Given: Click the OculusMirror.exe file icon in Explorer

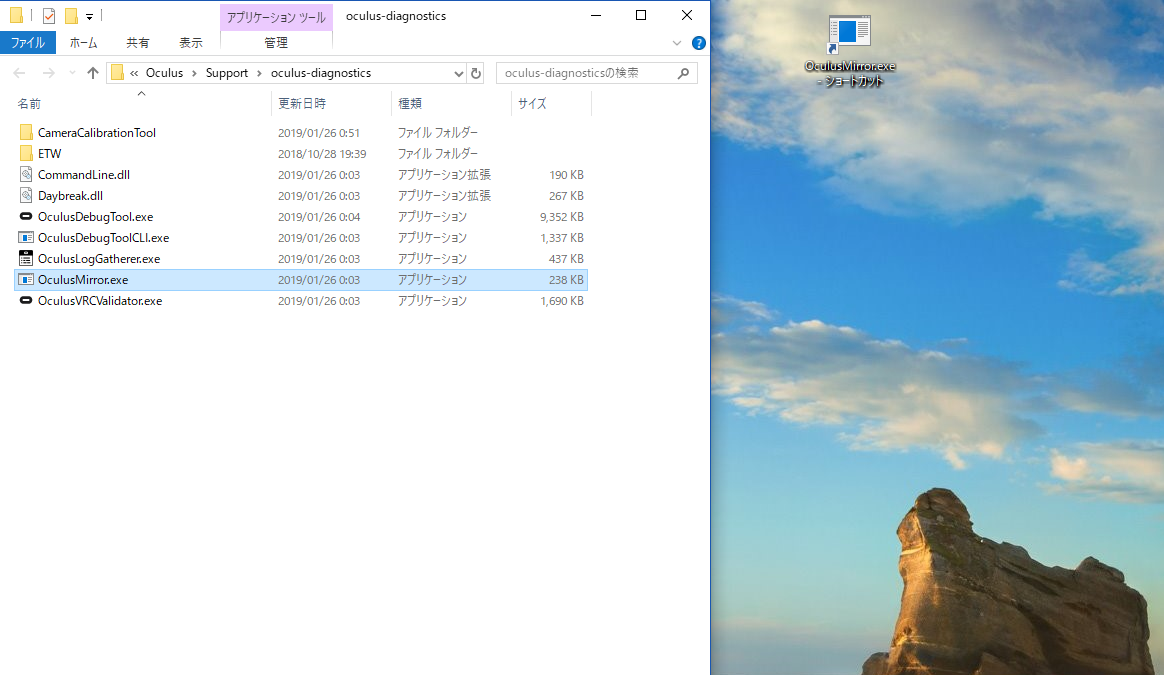Looking at the screenshot, I should coord(26,279).
